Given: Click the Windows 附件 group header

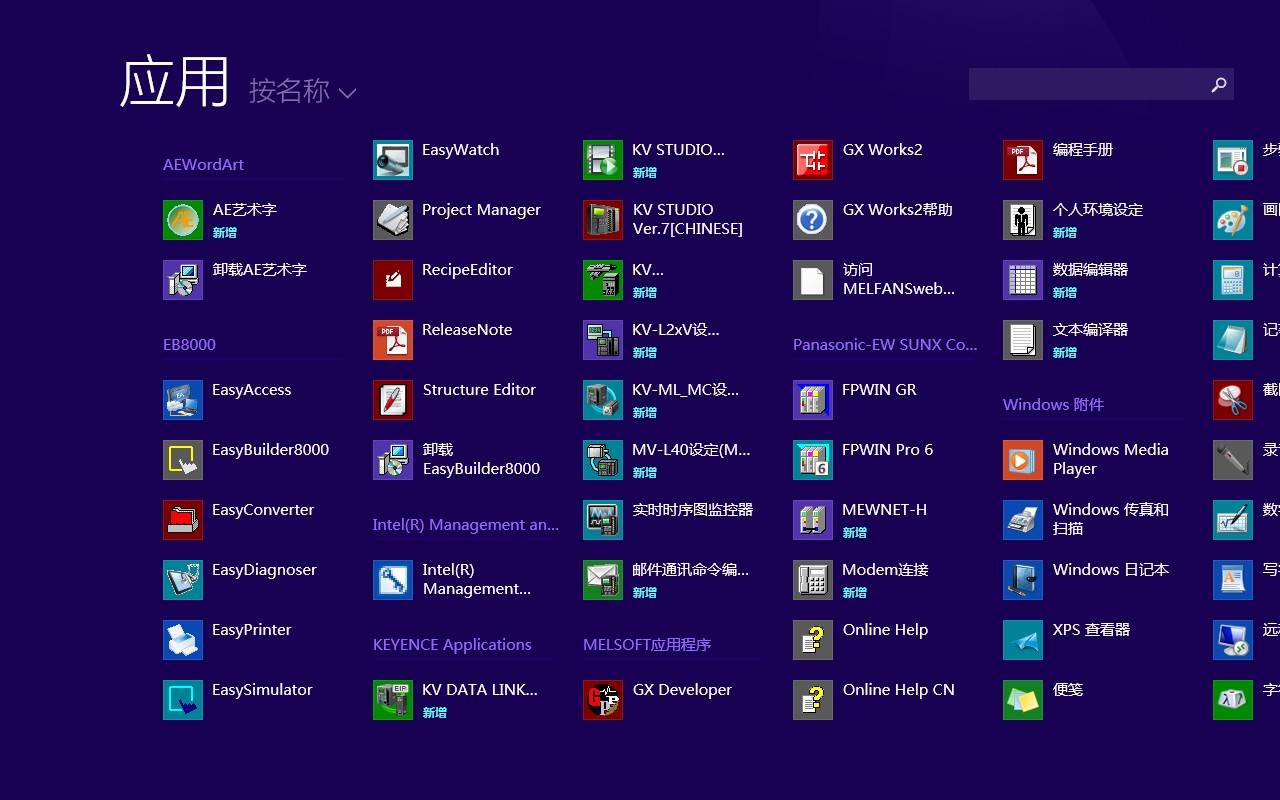Looking at the screenshot, I should tap(1053, 405).
